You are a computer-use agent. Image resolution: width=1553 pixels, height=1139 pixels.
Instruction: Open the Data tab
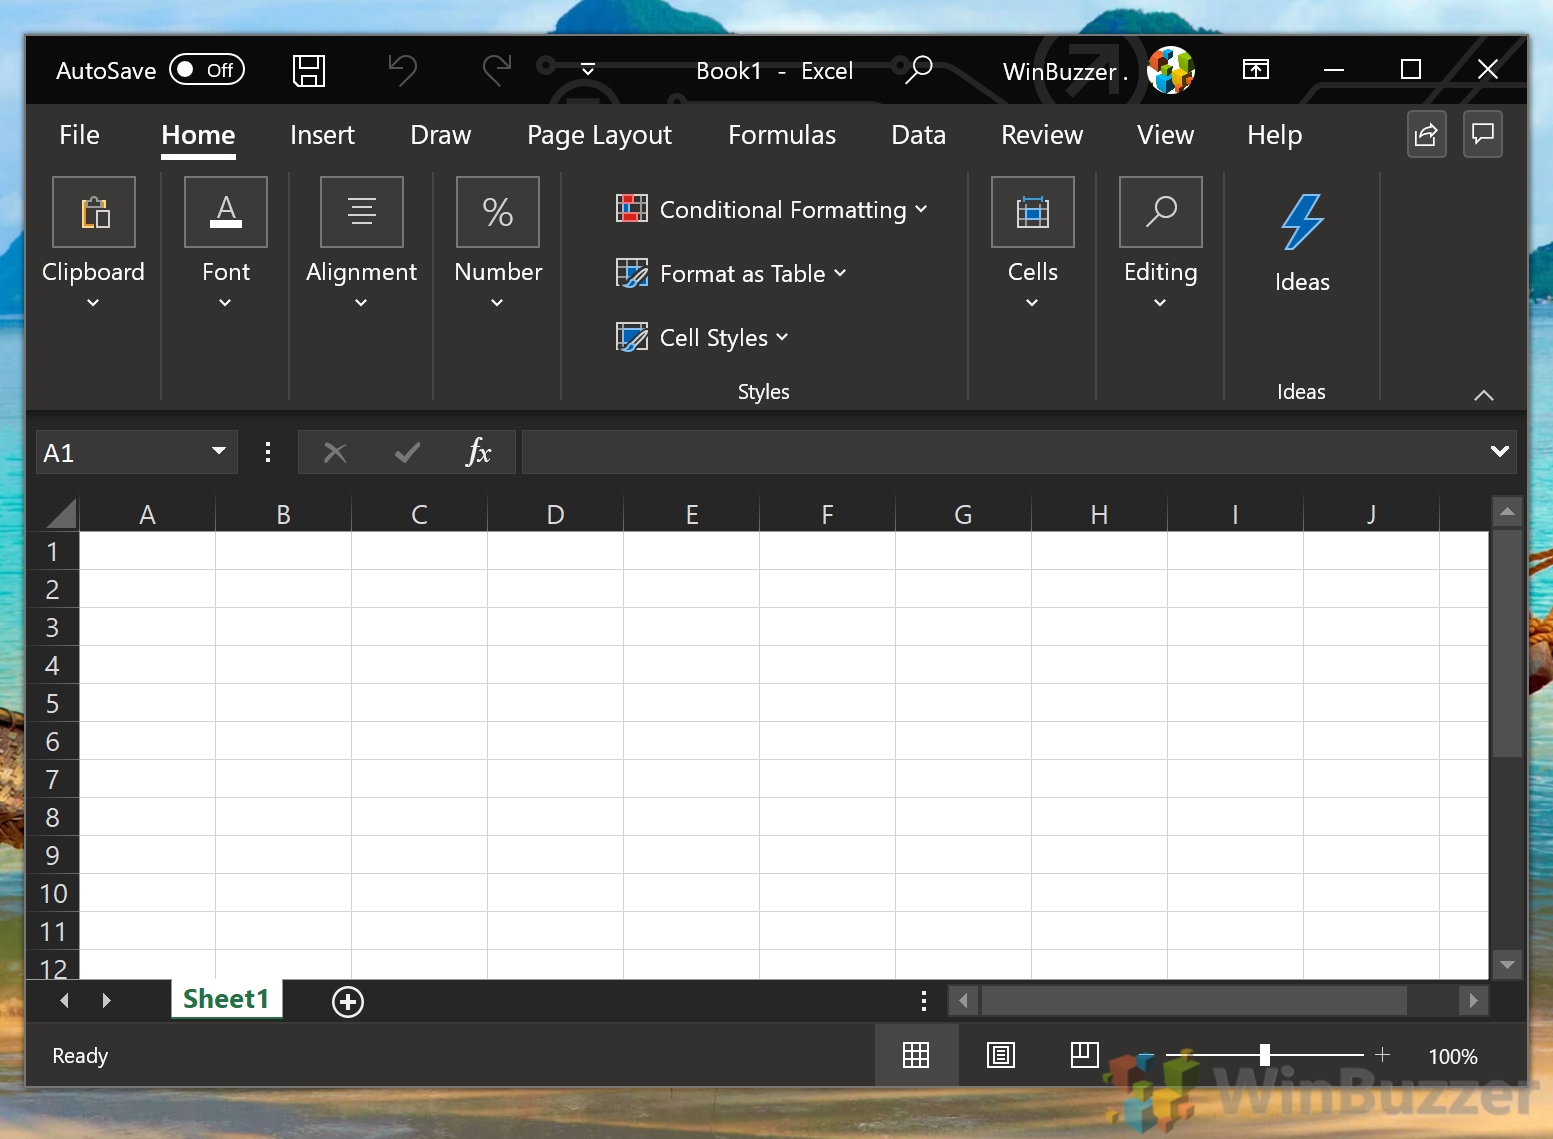918,135
